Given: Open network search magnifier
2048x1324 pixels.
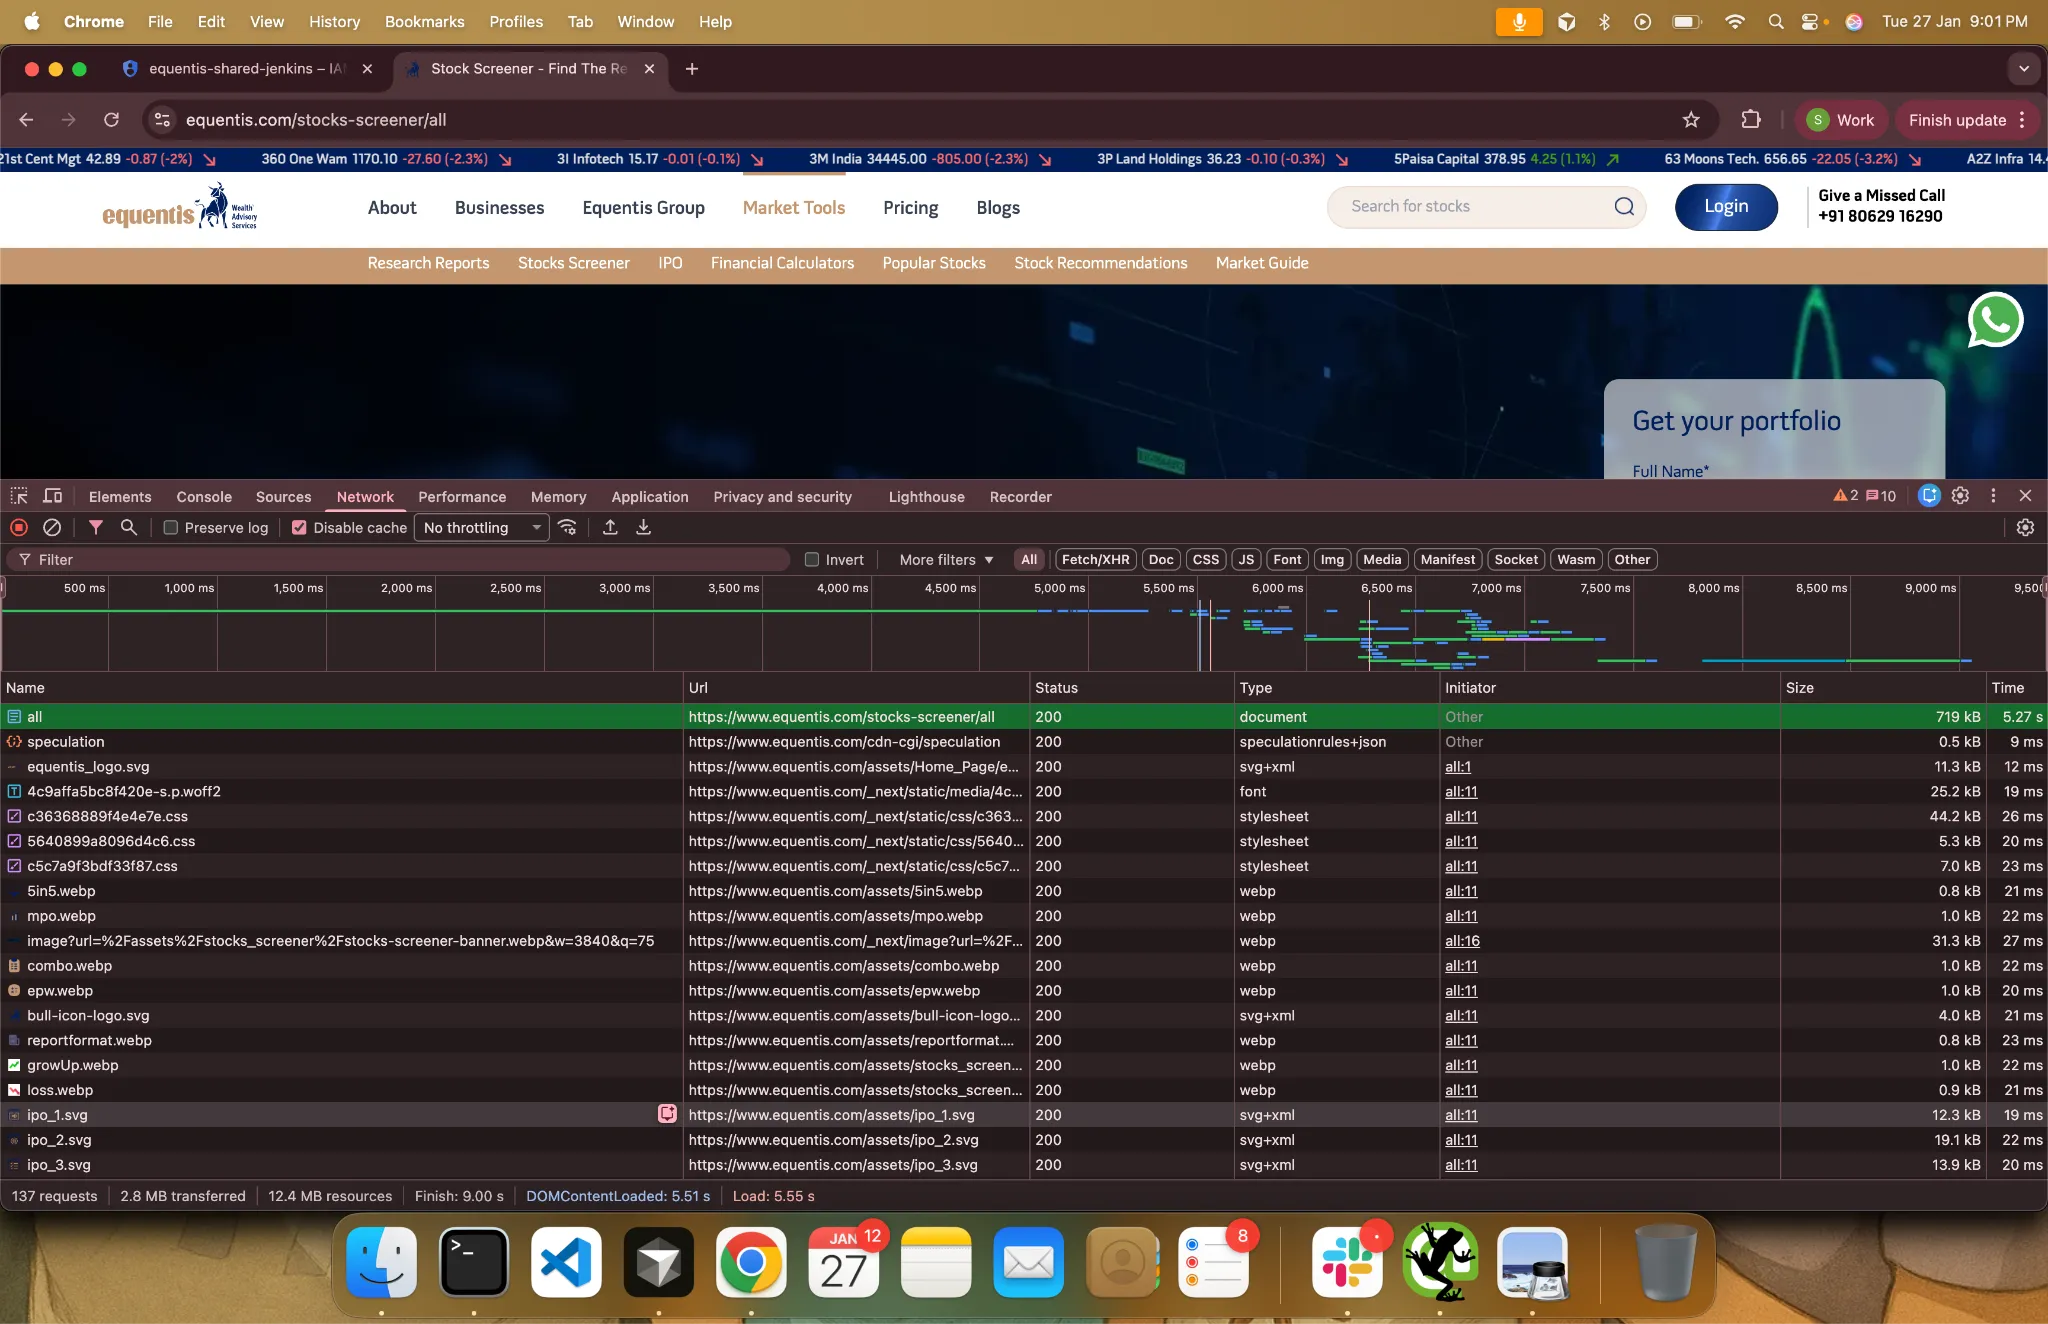Looking at the screenshot, I should click(x=129, y=527).
